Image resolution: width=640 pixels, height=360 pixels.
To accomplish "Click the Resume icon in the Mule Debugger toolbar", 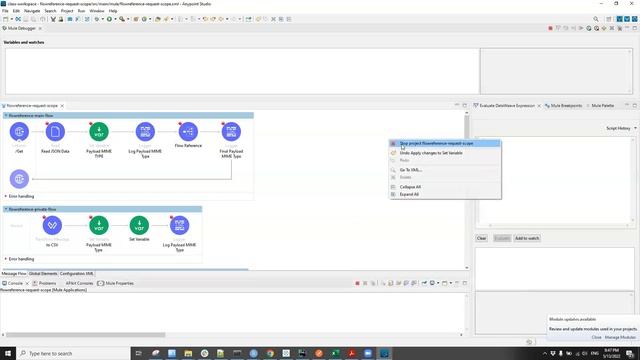I will tap(581, 28).
